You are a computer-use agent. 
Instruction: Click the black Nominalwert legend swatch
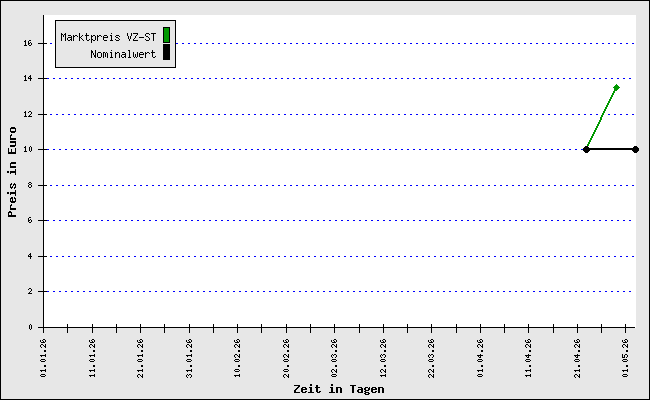click(166, 52)
